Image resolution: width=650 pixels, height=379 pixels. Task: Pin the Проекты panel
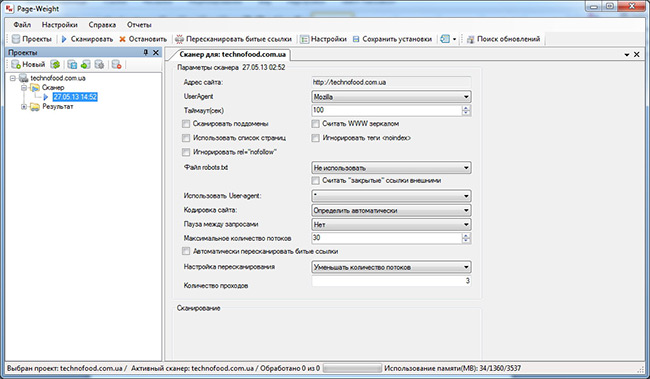pos(146,52)
